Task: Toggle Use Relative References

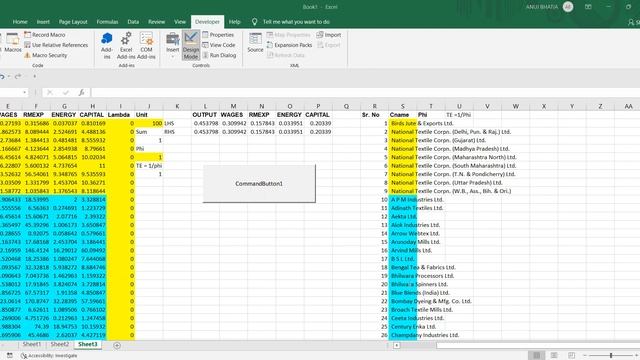Action: click(56, 45)
